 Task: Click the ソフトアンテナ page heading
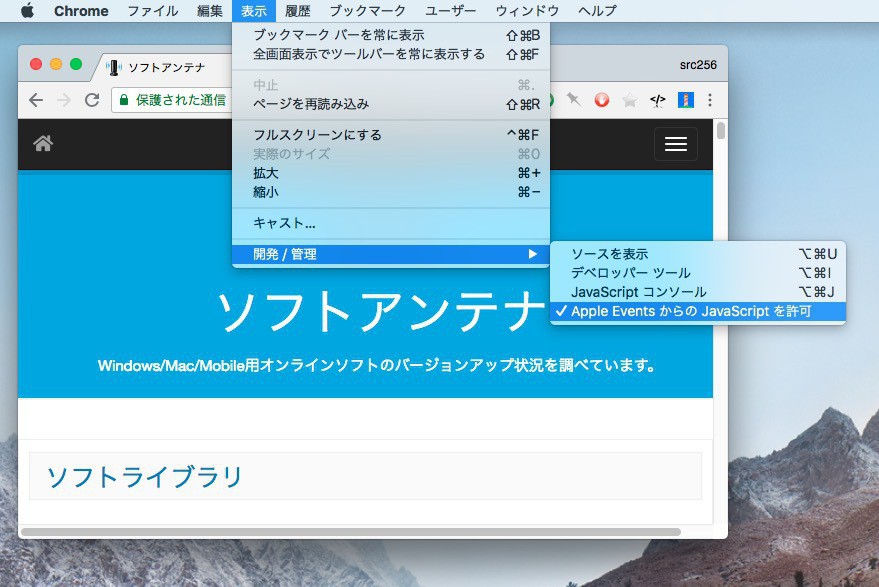tap(381, 312)
